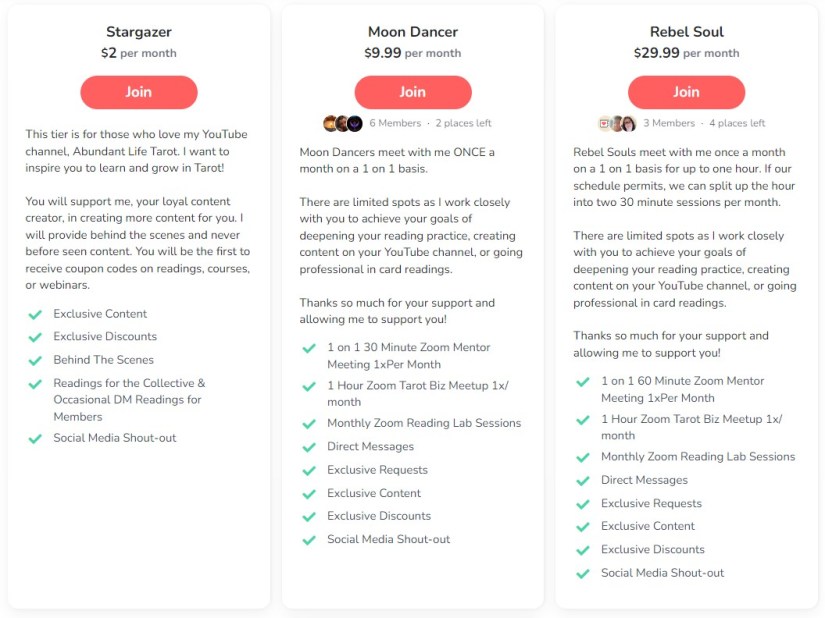Click checkmark beside 60 Minute Zoom Mentor Meeting
This screenshot has width=825, height=618.
click(583, 381)
